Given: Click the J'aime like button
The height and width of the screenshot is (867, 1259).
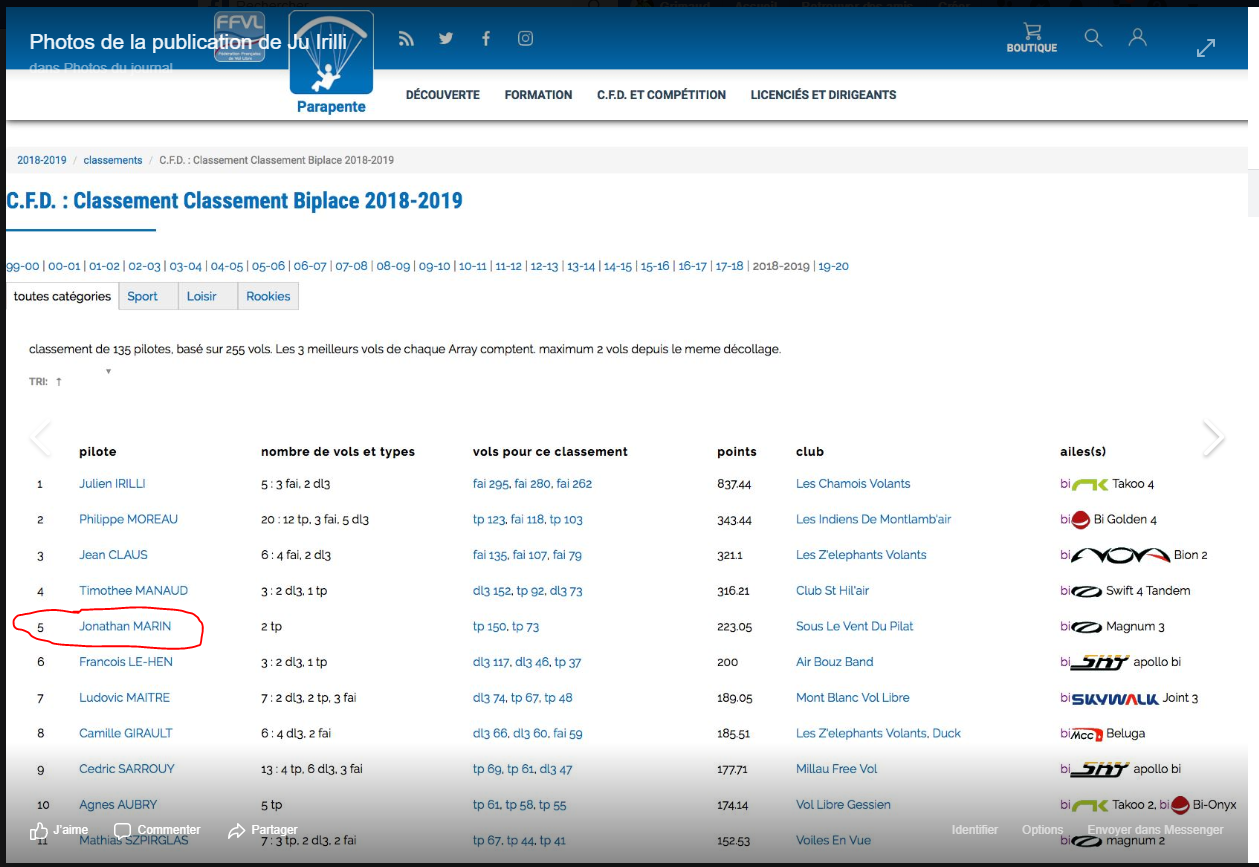Looking at the screenshot, I should point(60,830).
